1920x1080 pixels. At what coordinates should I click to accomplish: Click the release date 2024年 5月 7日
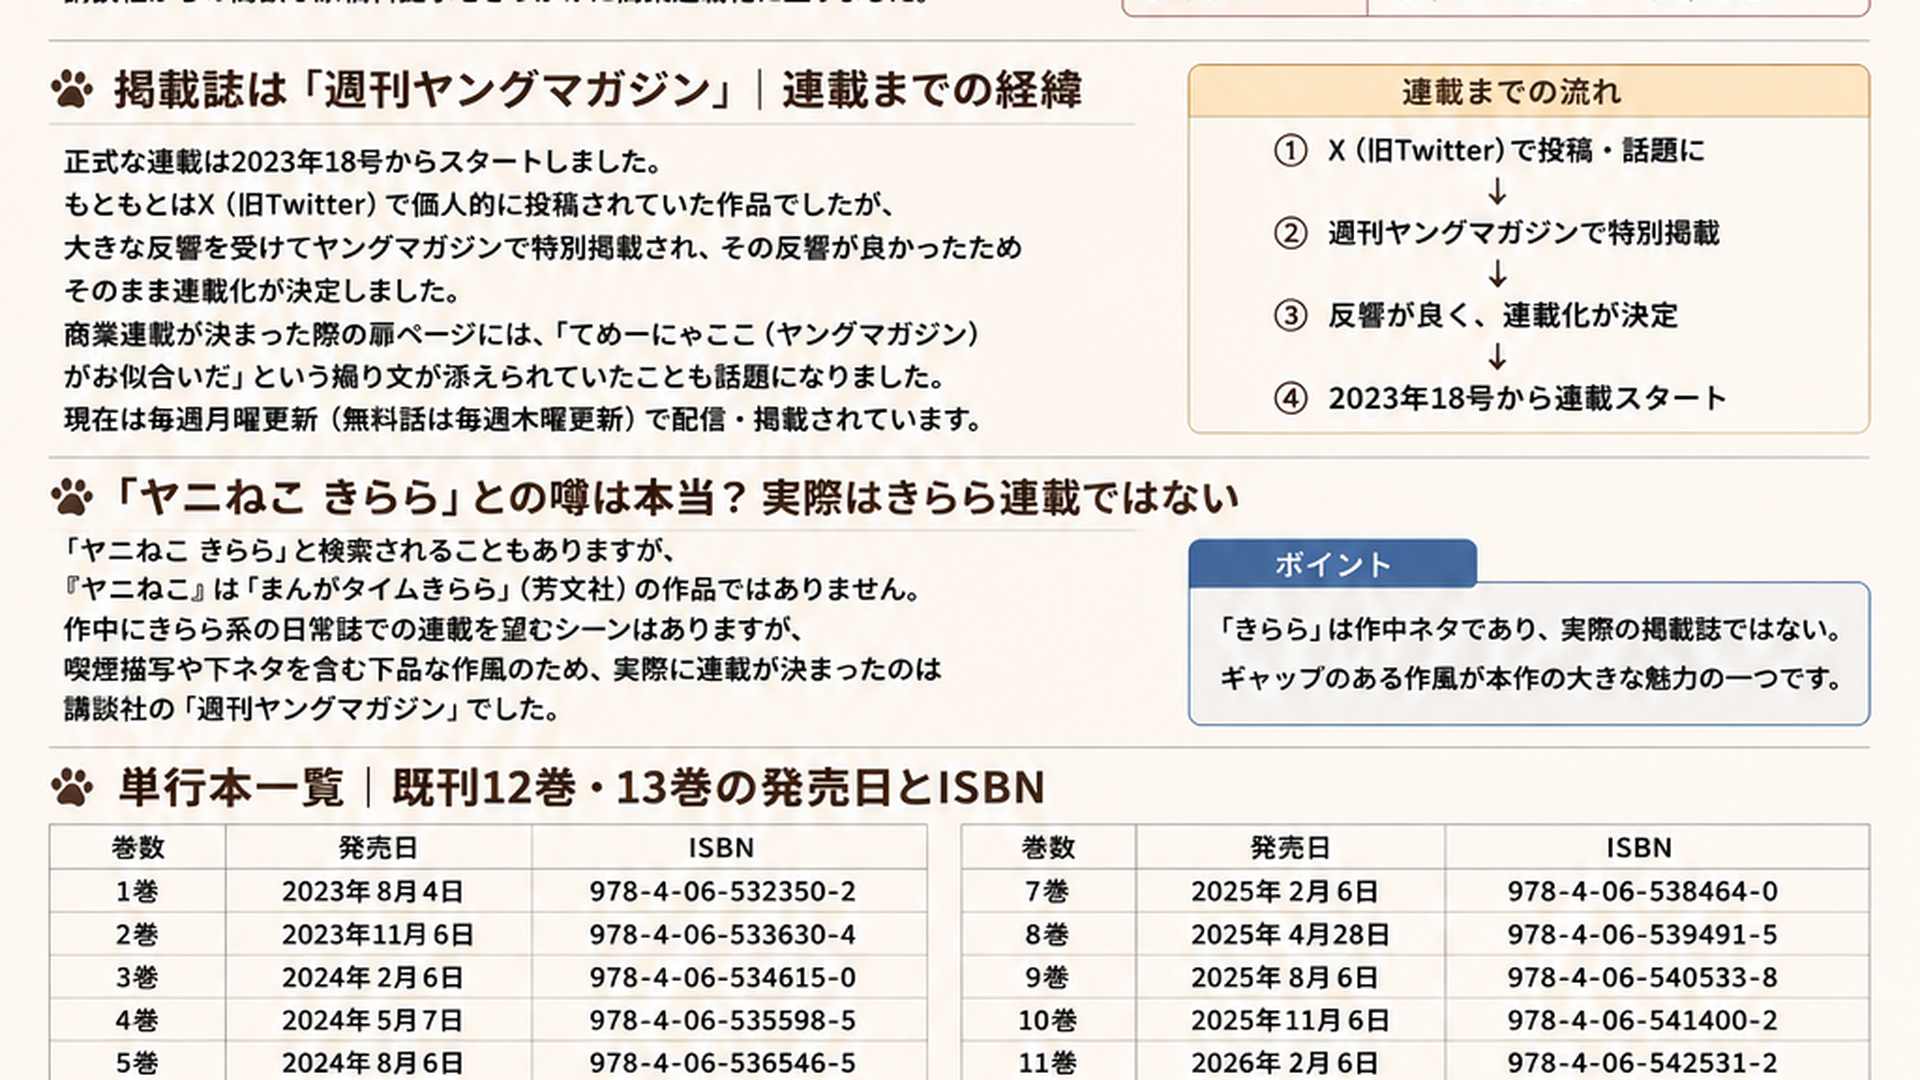(373, 1020)
